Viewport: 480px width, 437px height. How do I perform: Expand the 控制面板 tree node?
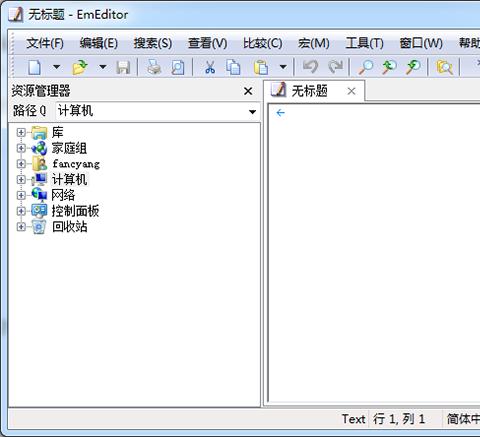(21, 211)
